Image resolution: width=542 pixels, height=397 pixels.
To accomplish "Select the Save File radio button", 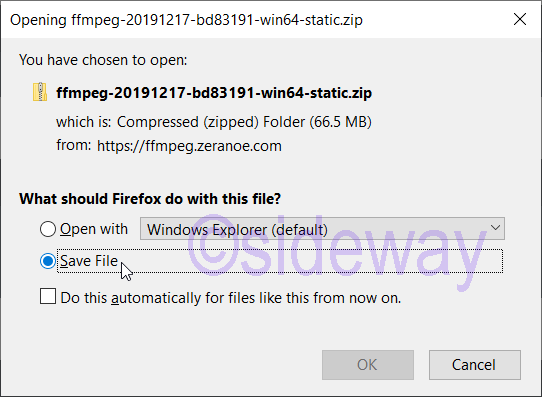I will [48, 261].
